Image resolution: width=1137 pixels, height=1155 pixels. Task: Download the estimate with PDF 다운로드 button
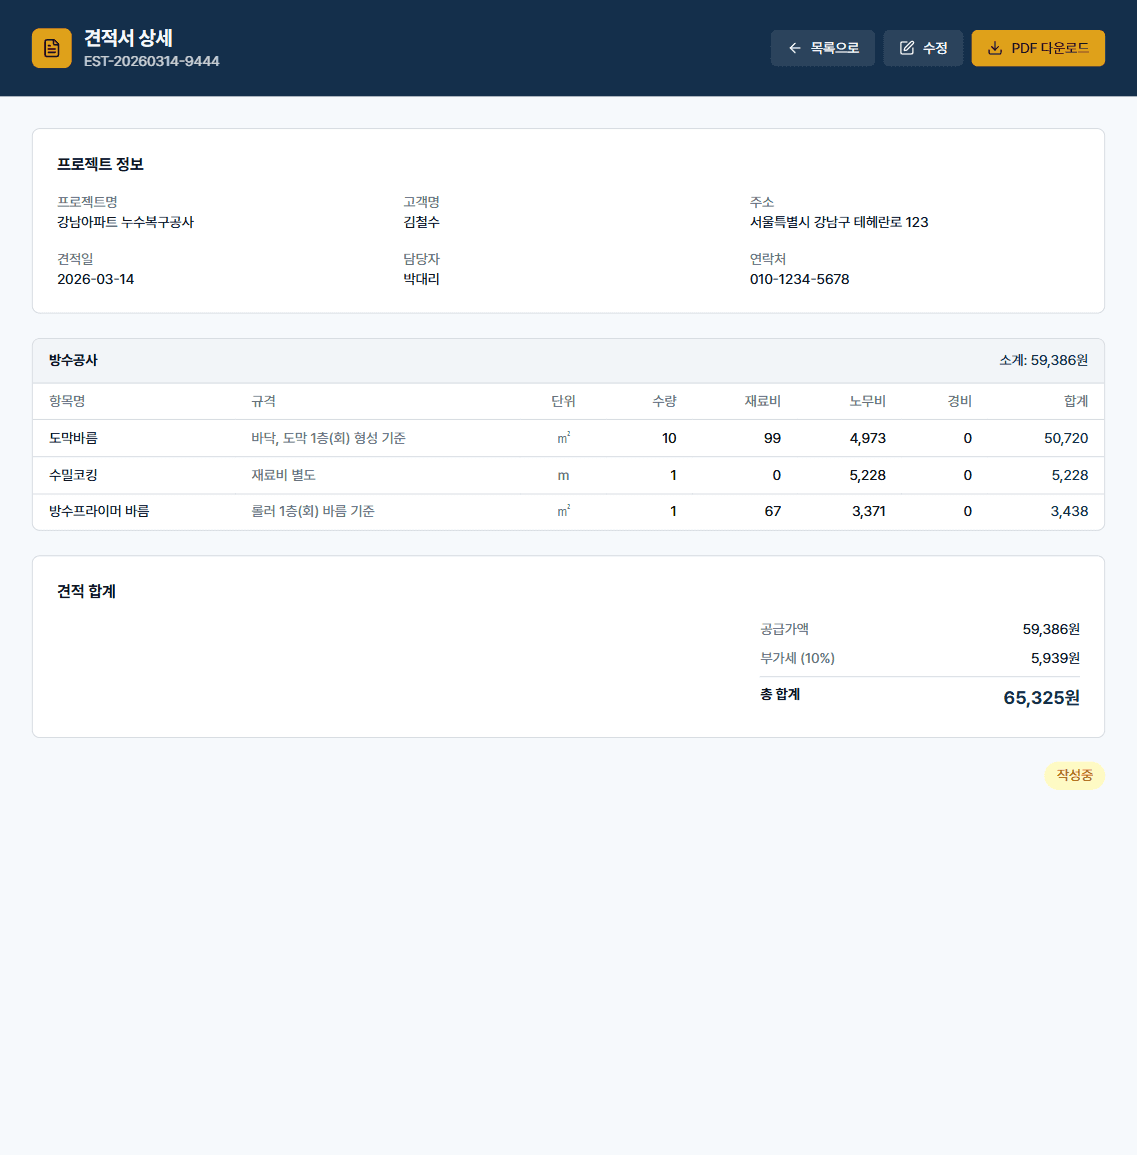1038,48
